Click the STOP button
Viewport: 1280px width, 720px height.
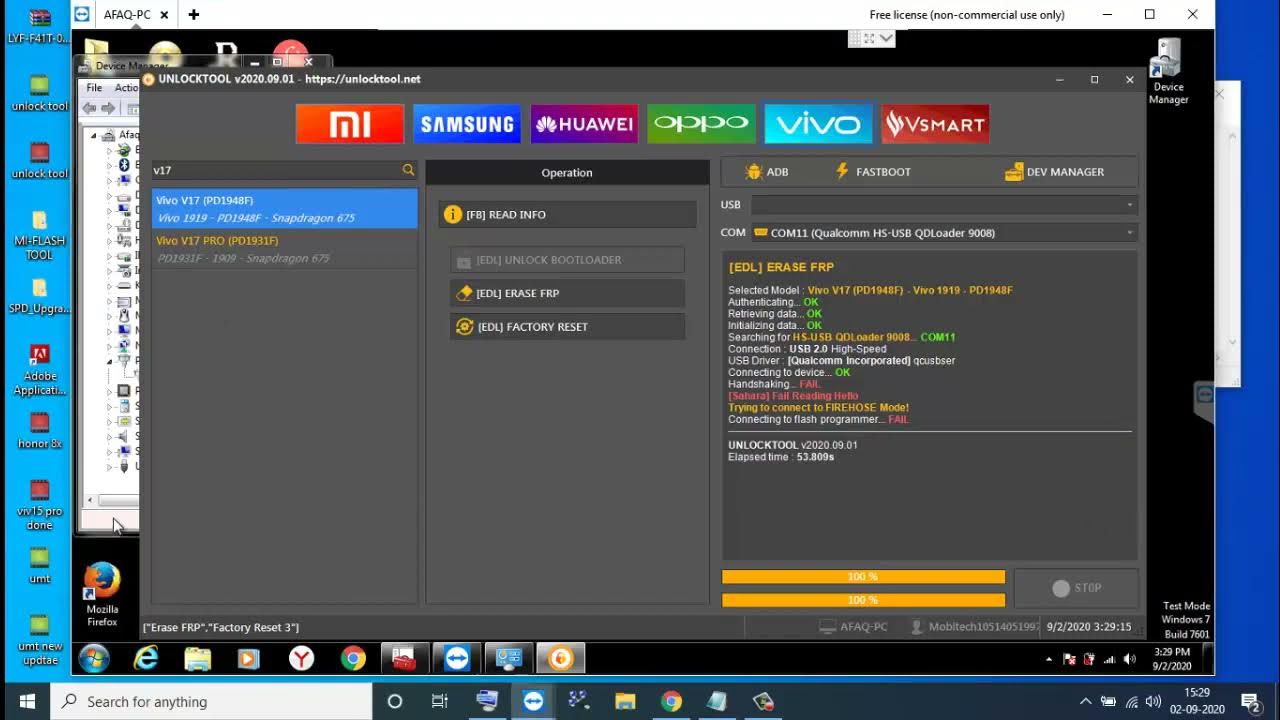[x=1076, y=588]
